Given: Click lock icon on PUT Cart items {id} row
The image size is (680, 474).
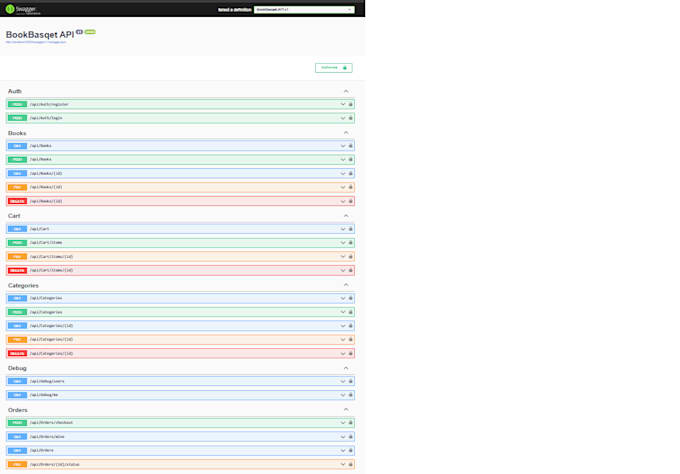Looking at the screenshot, I should (x=350, y=257).
